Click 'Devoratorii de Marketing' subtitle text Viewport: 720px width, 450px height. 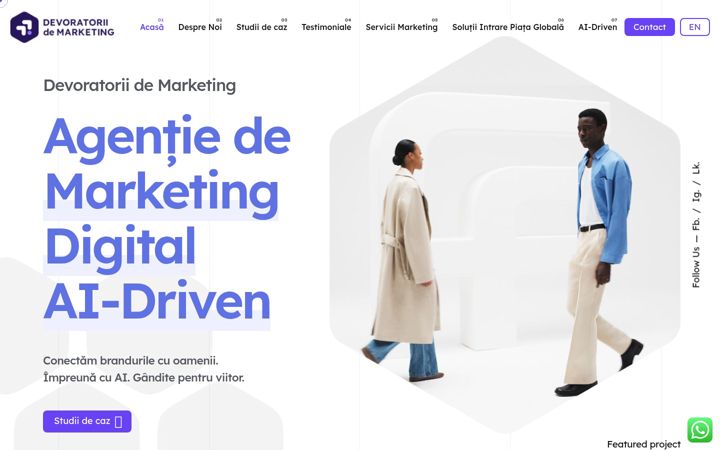click(140, 85)
